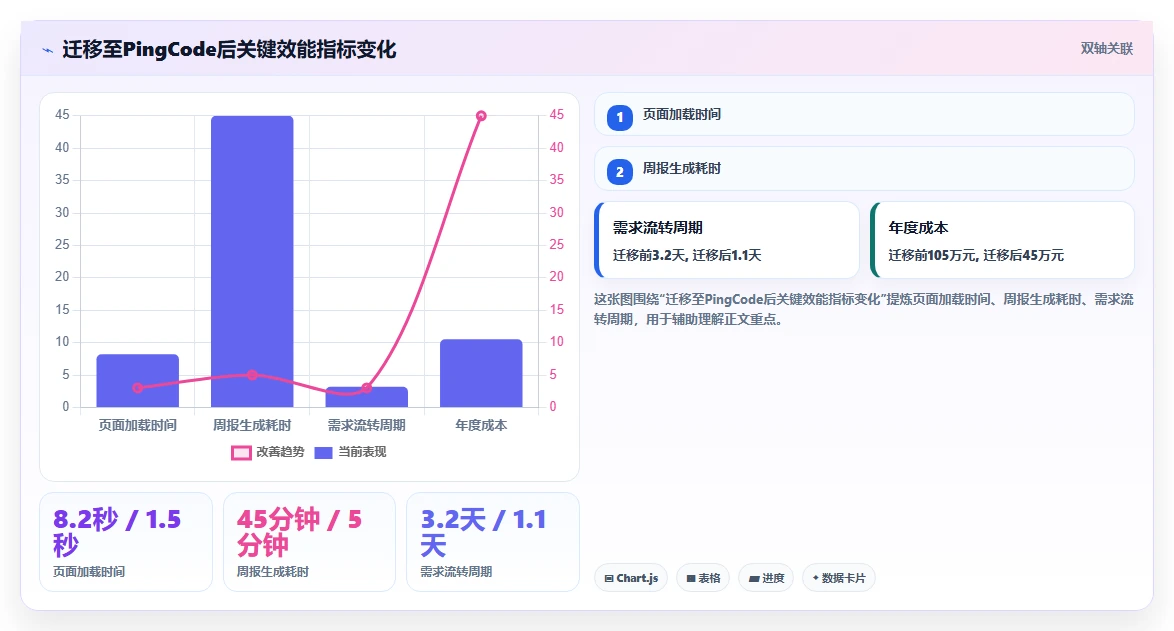Click the 数据卡片 tag
The width and height of the screenshot is (1174, 631).
pyautogui.click(x=839, y=578)
